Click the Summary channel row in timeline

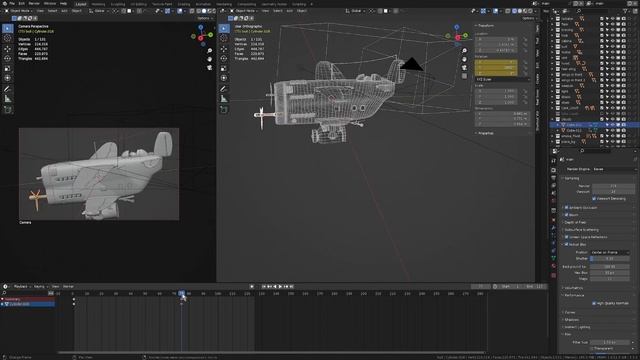[x=28, y=299]
